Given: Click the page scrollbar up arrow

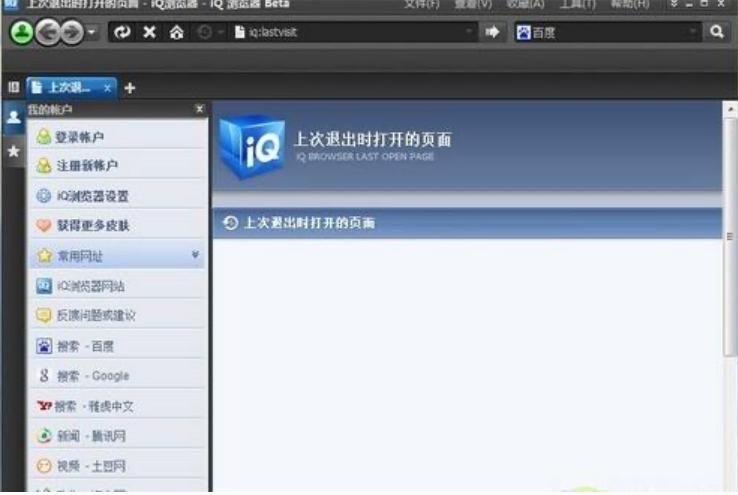Looking at the screenshot, I should tap(730, 109).
